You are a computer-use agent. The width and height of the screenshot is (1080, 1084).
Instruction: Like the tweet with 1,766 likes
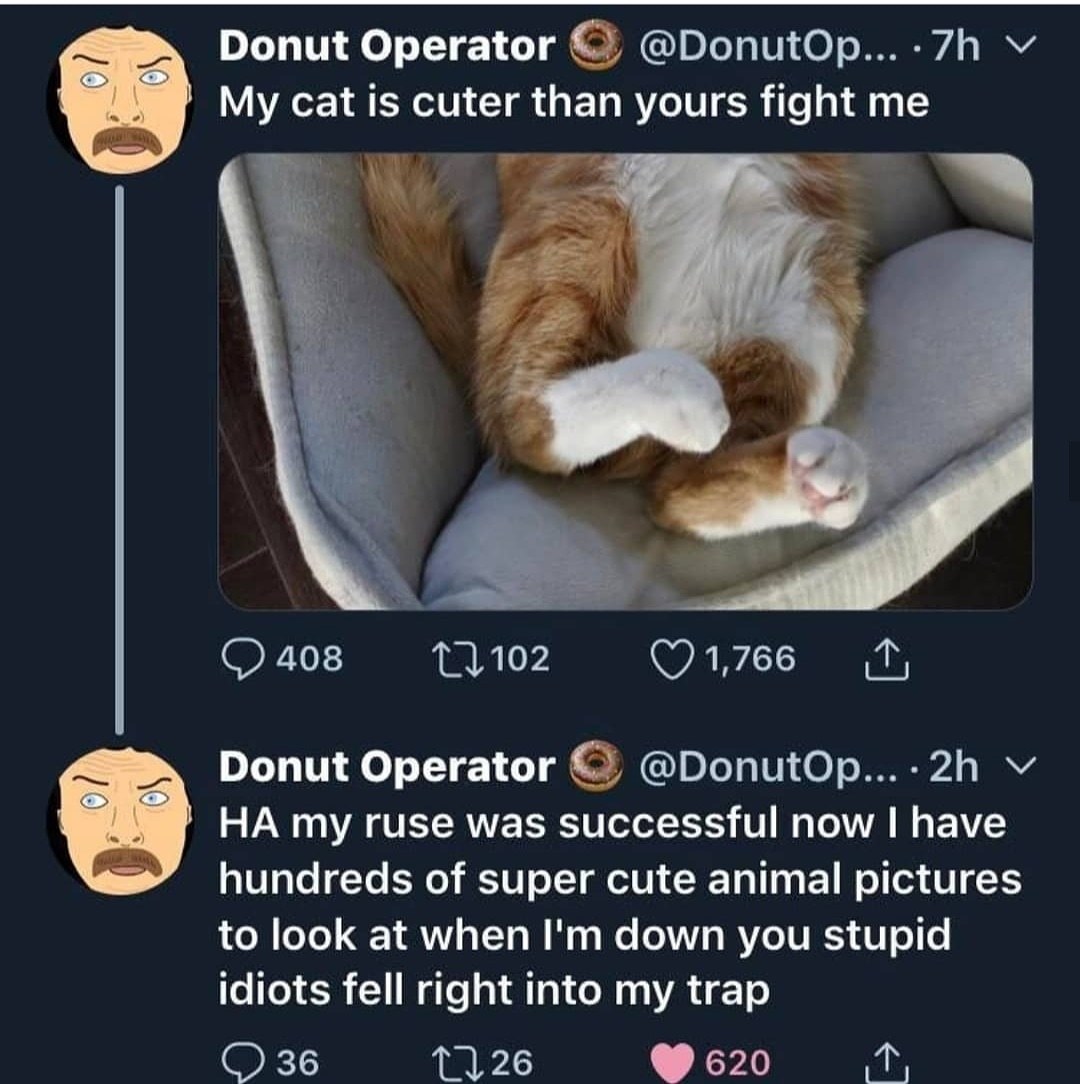pos(673,659)
